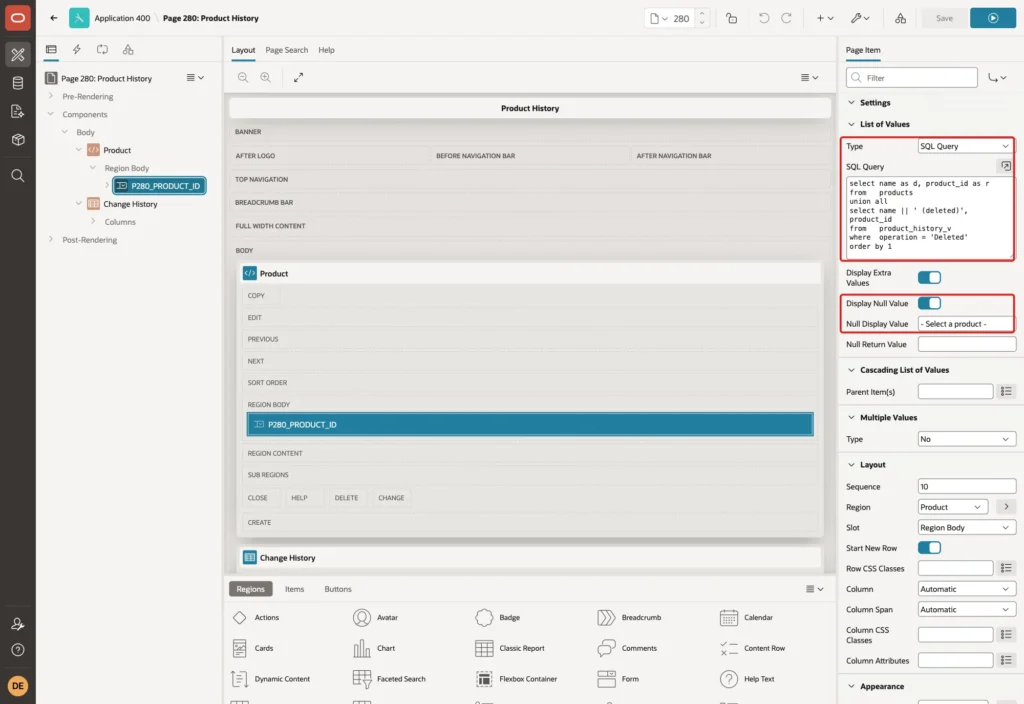
Task: Open SQL Query code editor popup
Action: [1006, 166]
